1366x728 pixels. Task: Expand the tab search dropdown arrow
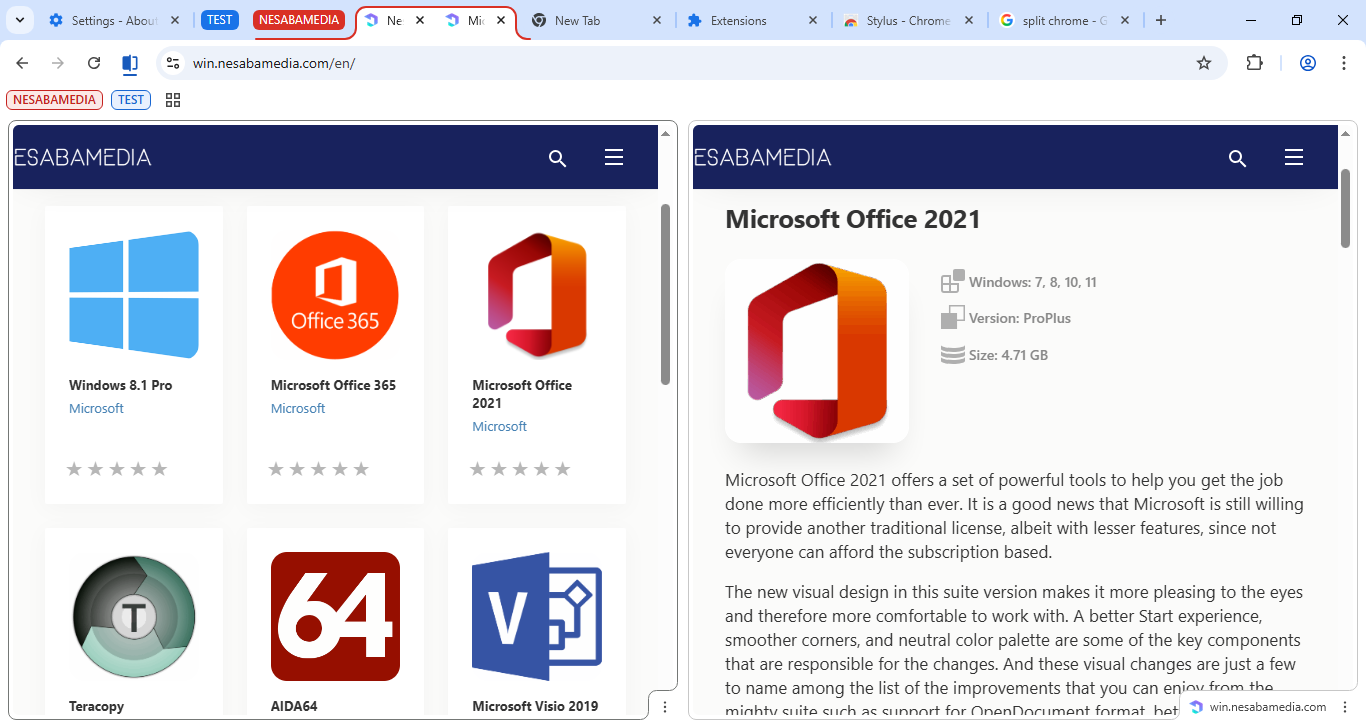[x=19, y=20]
